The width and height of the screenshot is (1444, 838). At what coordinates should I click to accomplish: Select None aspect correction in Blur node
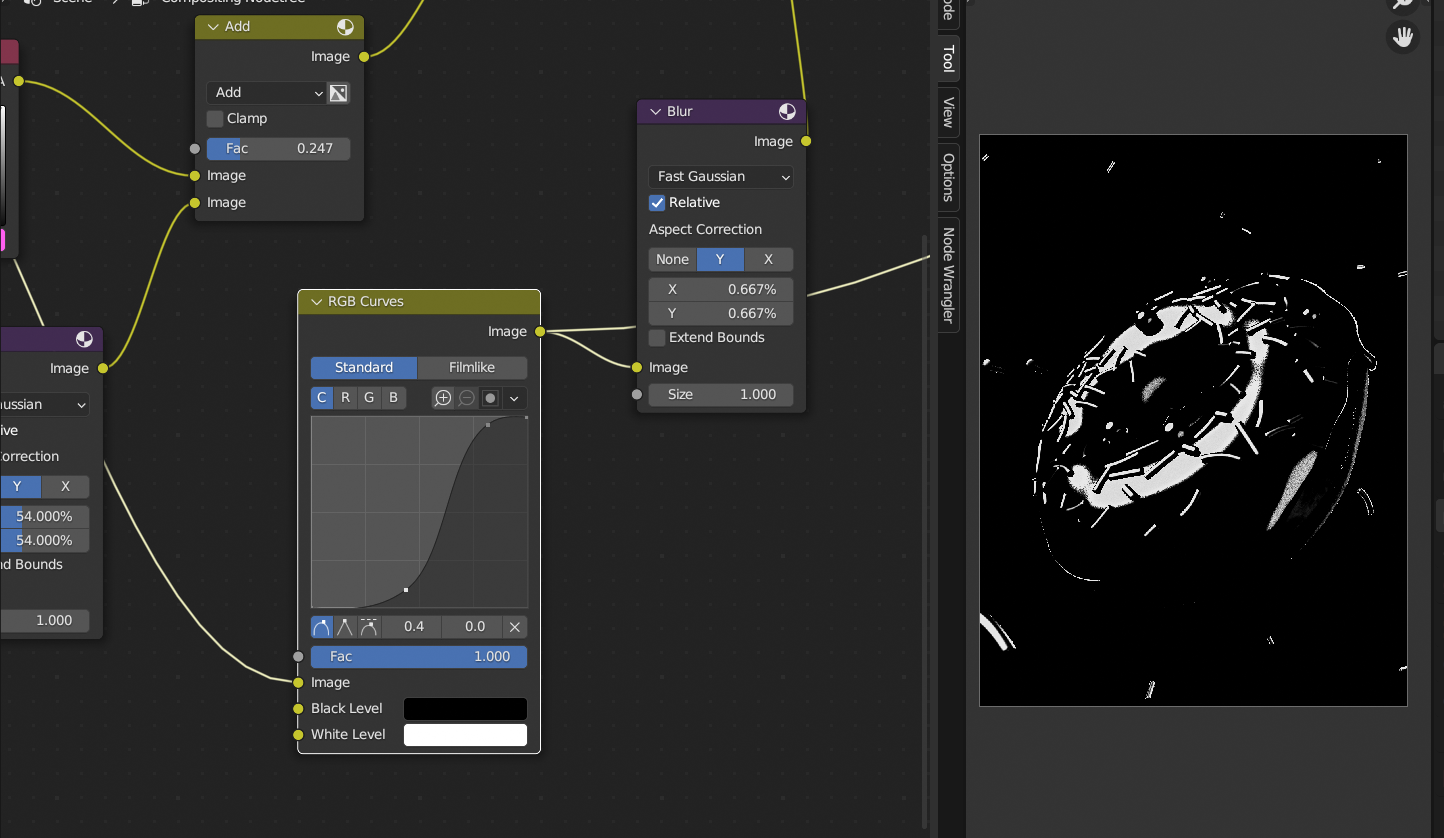[672, 260]
